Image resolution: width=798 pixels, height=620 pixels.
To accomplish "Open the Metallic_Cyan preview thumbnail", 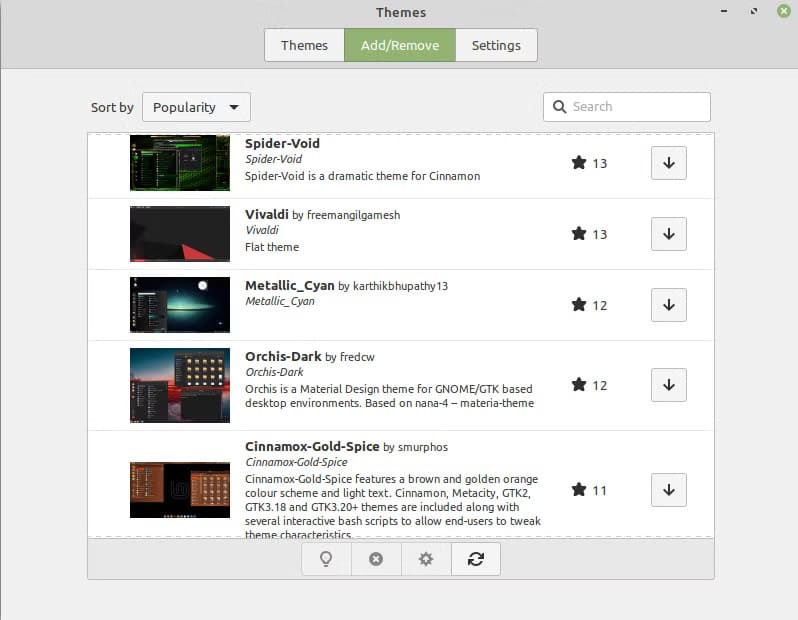I will 180,305.
